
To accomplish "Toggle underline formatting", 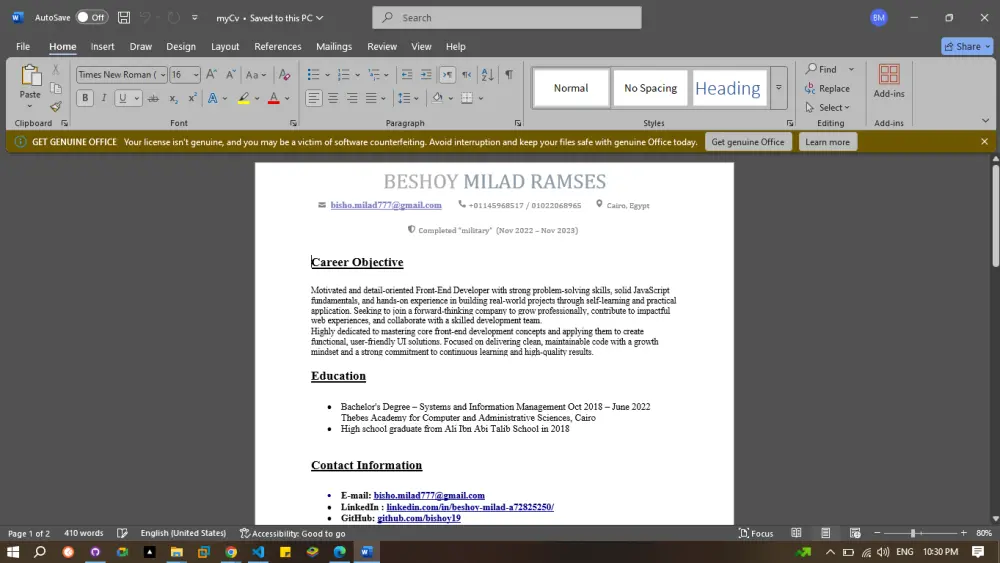I will (122, 98).
